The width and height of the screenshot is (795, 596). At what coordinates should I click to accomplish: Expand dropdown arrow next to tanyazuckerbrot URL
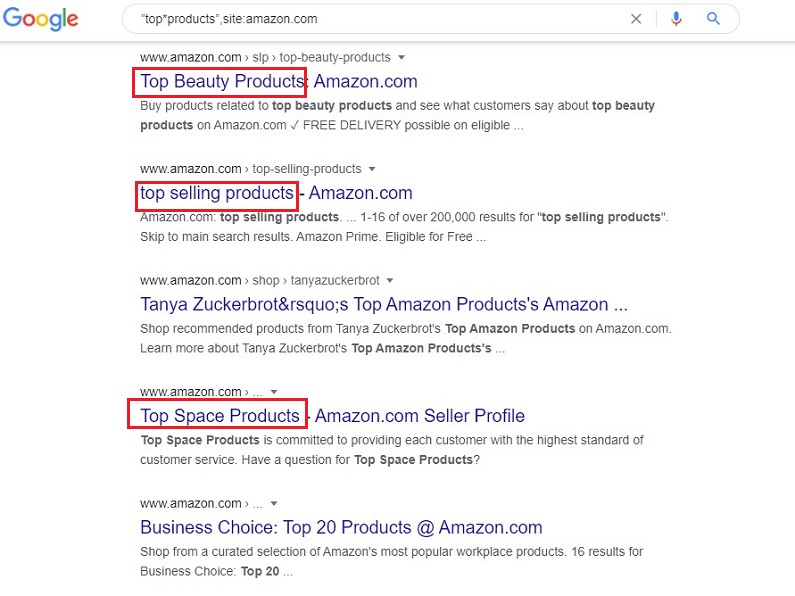point(390,280)
